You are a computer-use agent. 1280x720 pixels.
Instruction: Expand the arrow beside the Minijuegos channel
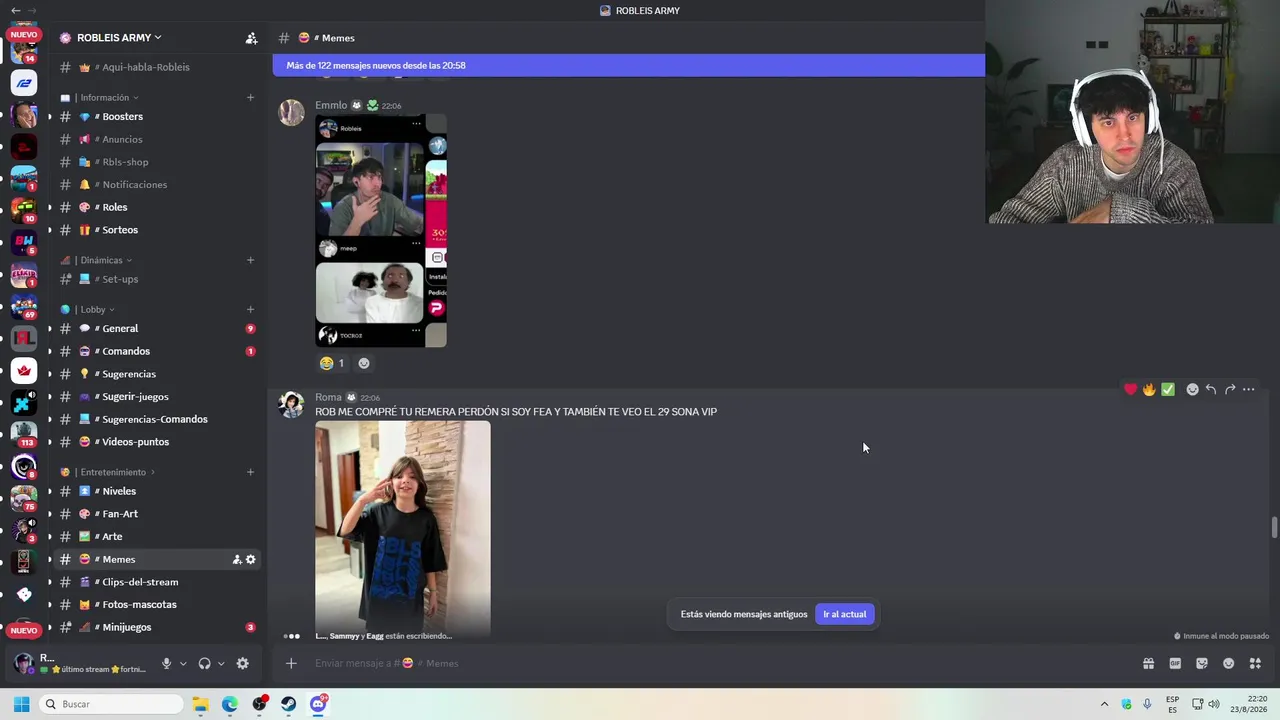(x=50, y=627)
